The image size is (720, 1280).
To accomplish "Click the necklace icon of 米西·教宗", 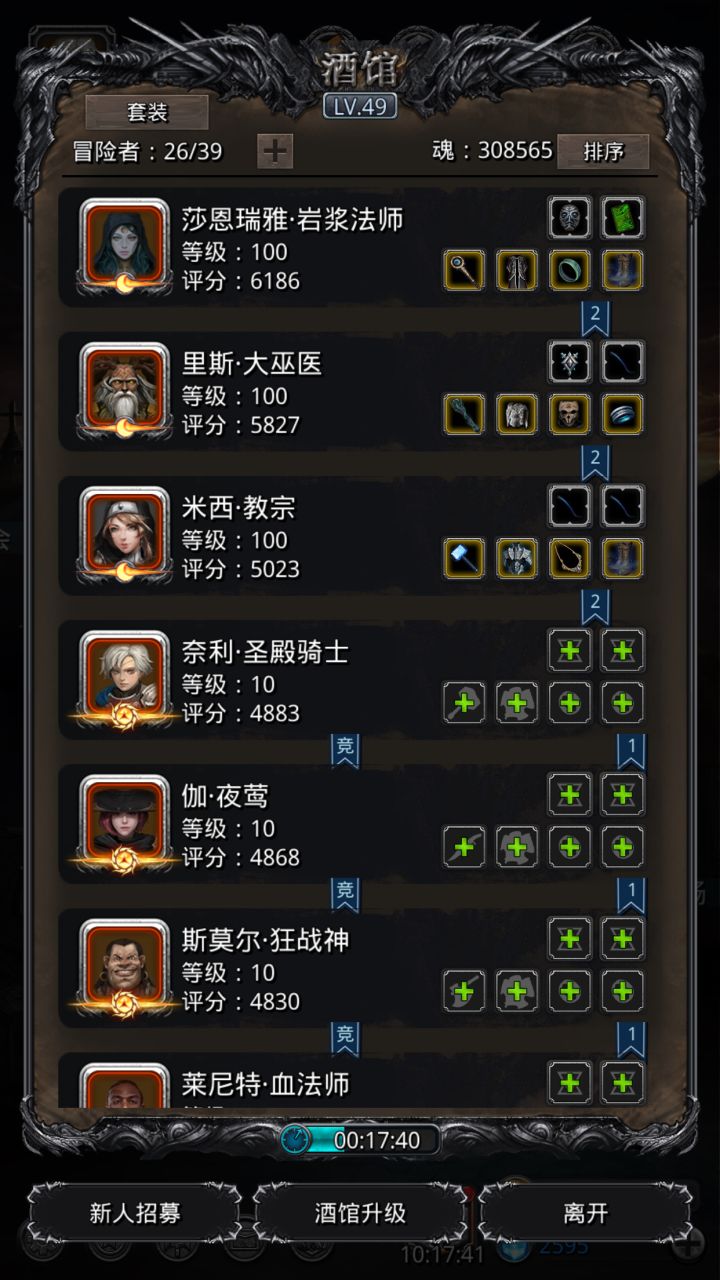I will 570,558.
